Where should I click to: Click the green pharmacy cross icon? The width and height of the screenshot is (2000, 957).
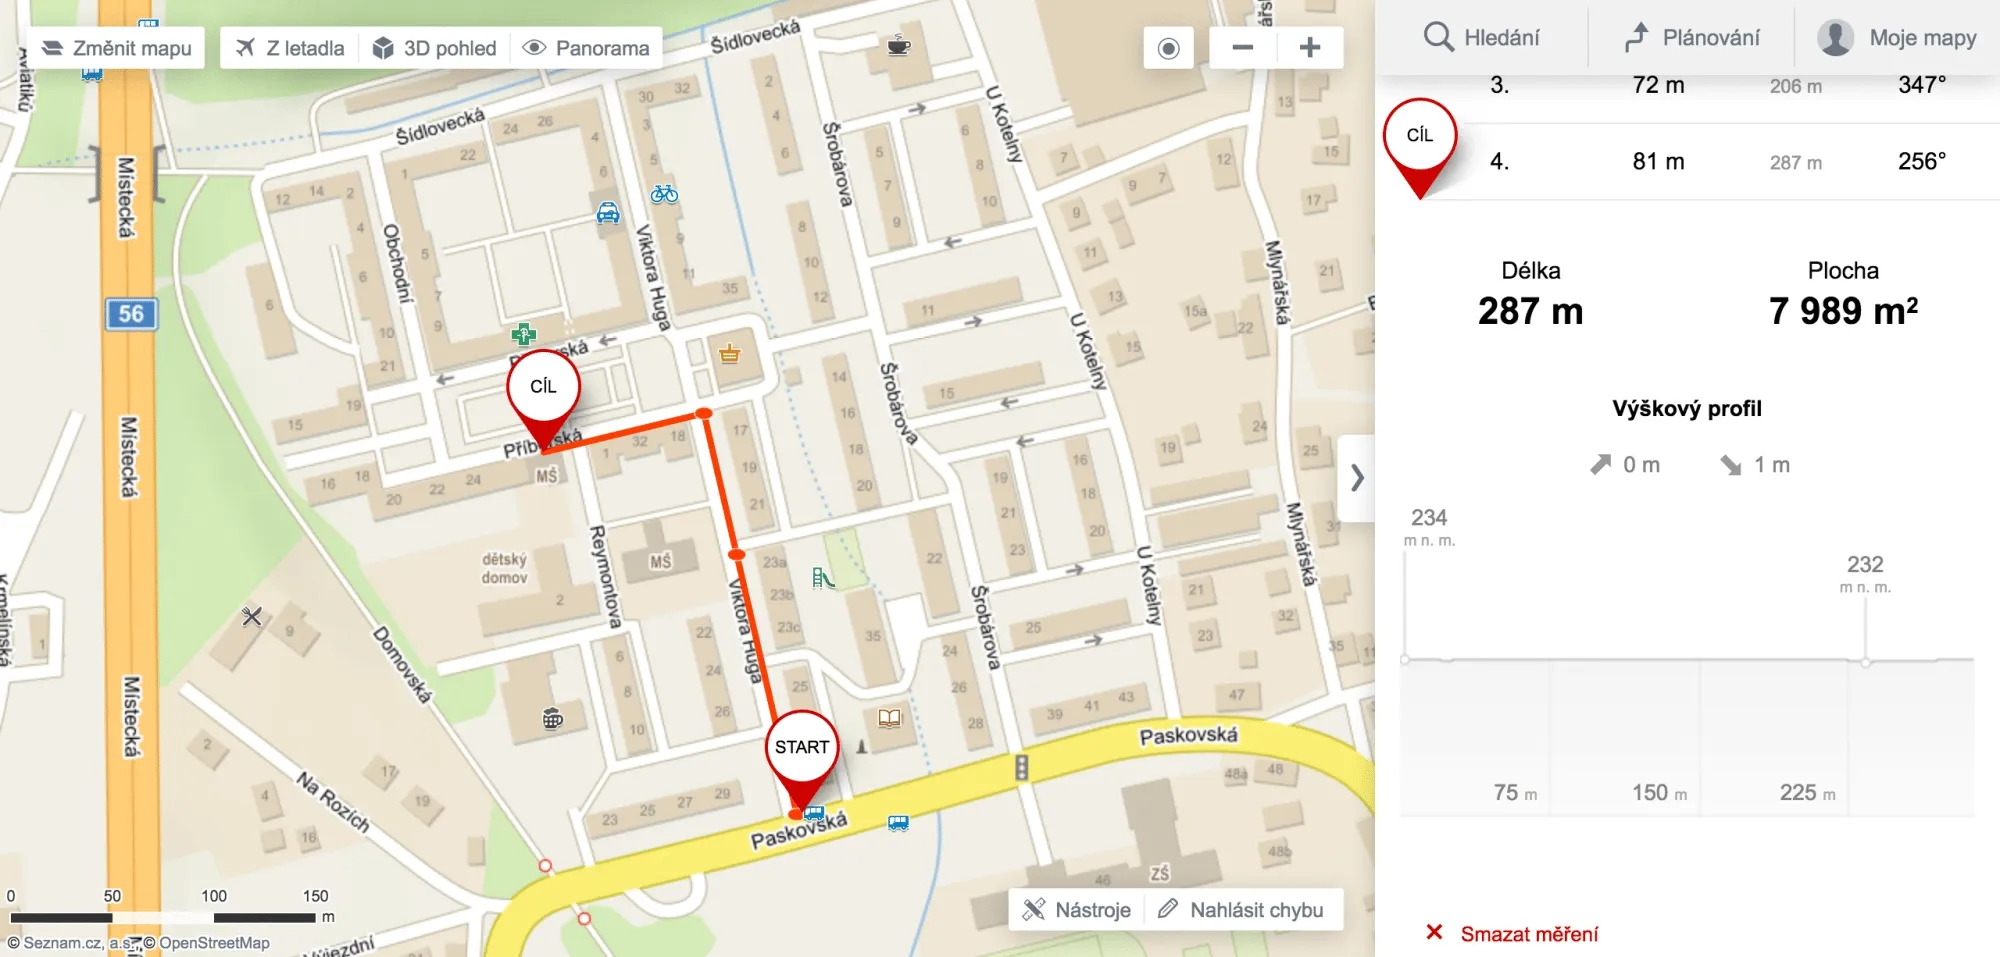click(523, 335)
